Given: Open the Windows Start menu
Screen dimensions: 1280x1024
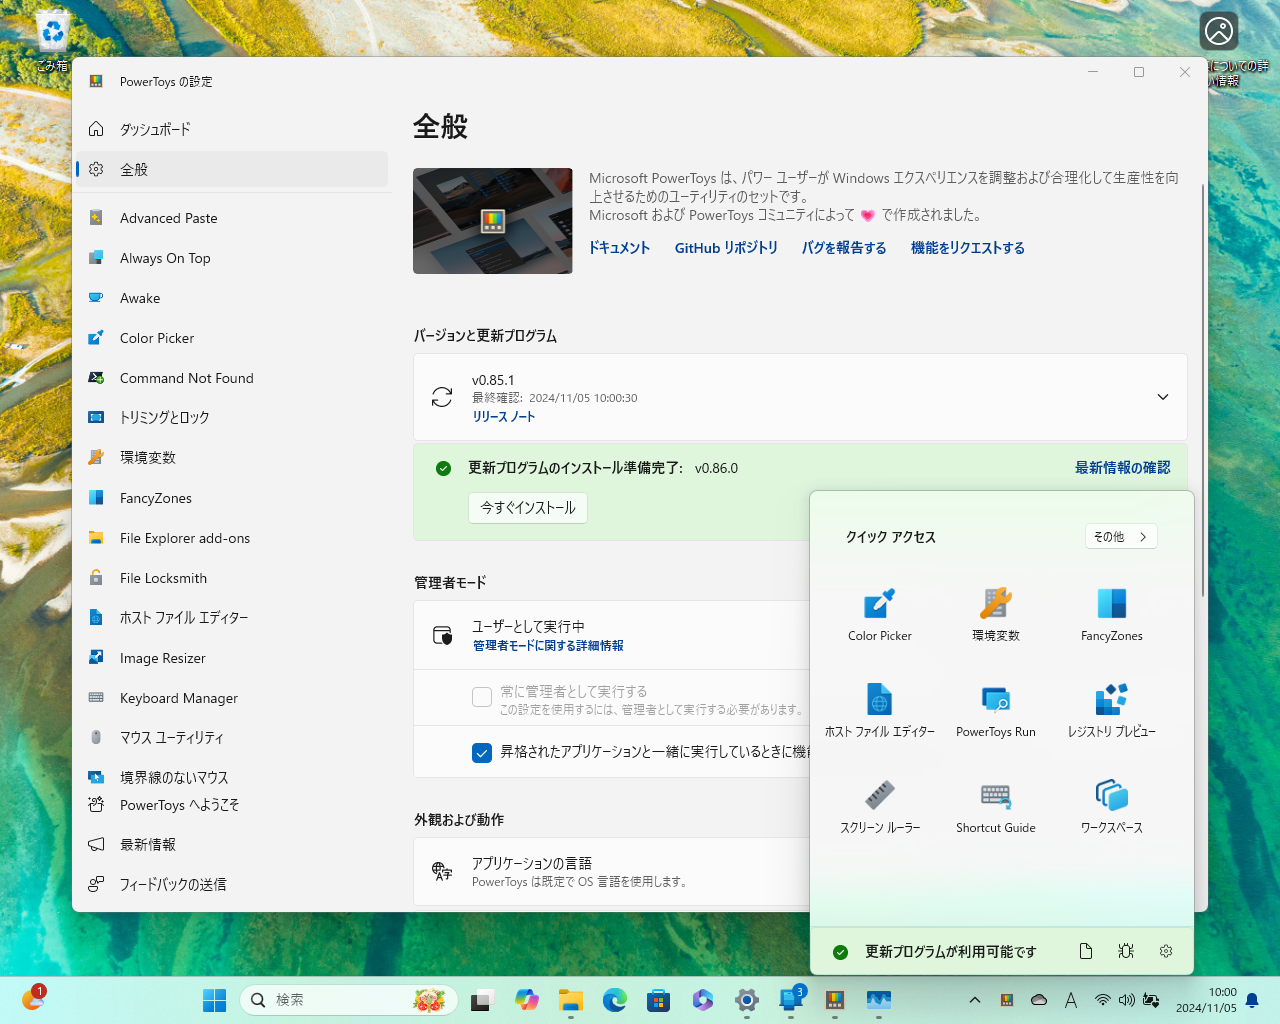Looking at the screenshot, I should click(215, 1000).
